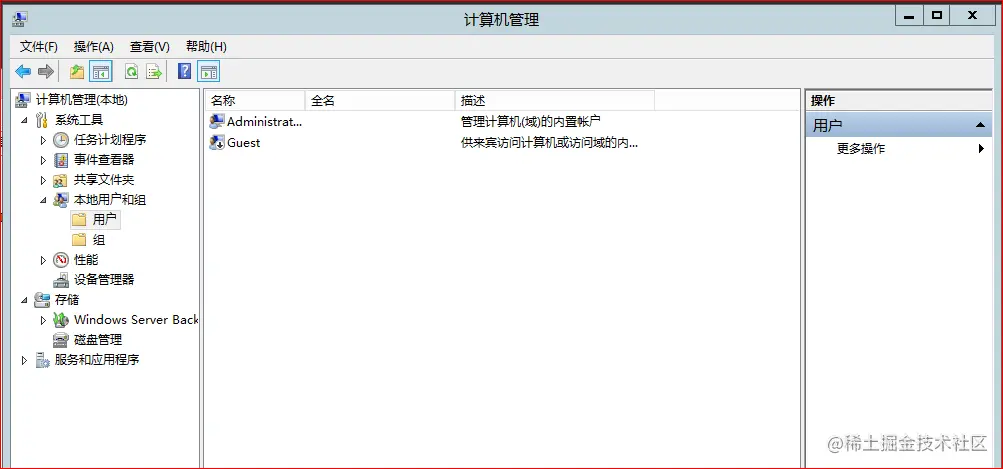The height and width of the screenshot is (469, 1003).
Task: Expand the 任务计划程序 tree node
Action: (x=43, y=140)
